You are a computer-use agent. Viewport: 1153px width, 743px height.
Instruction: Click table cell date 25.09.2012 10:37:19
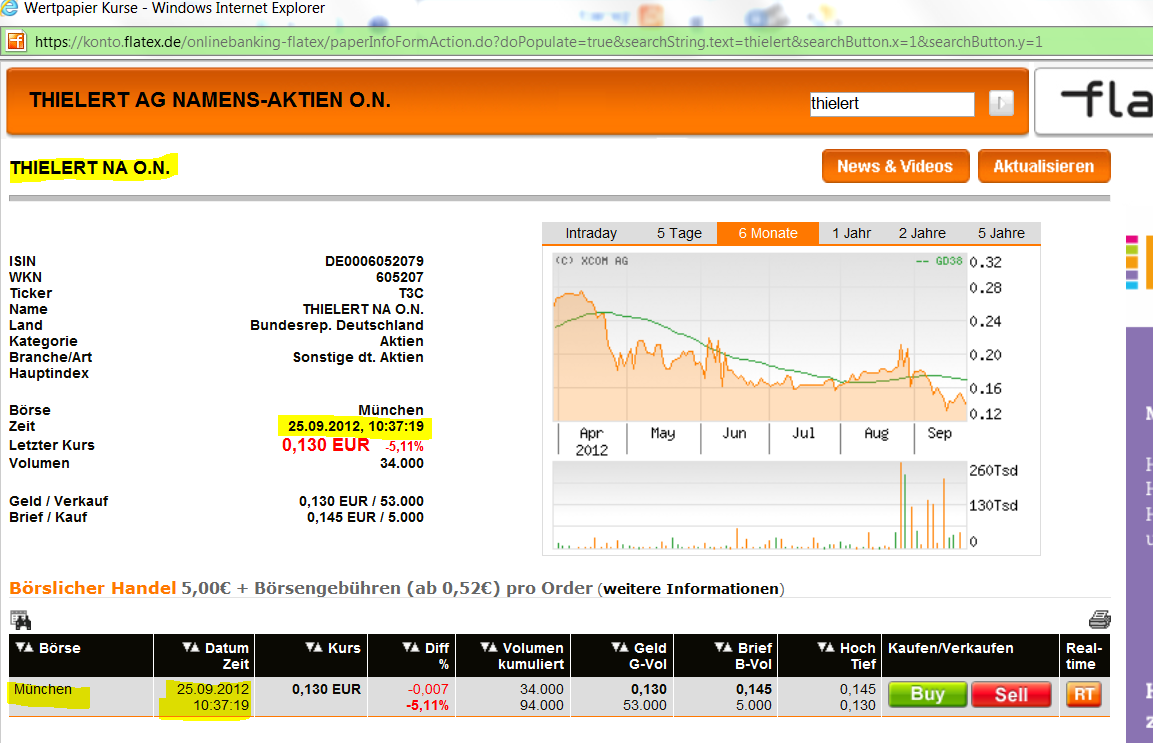pyautogui.click(x=213, y=697)
